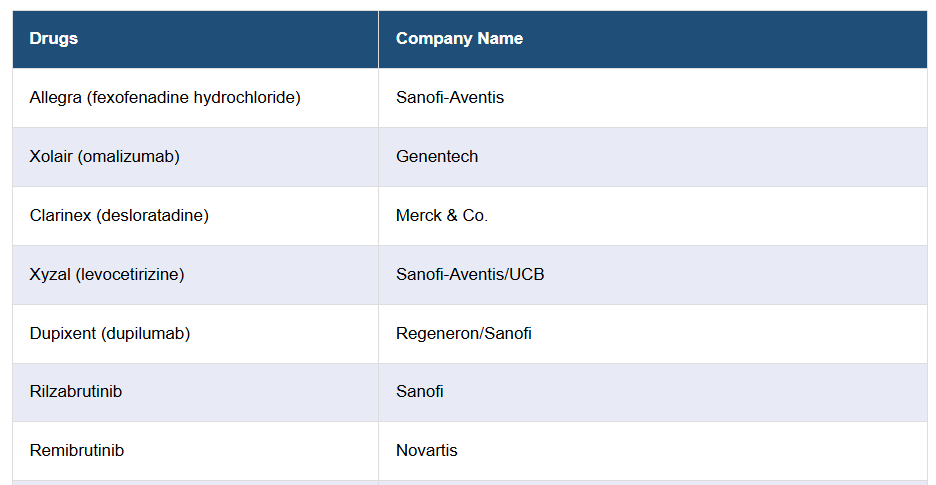Click the Xolair brand name

coord(52,157)
